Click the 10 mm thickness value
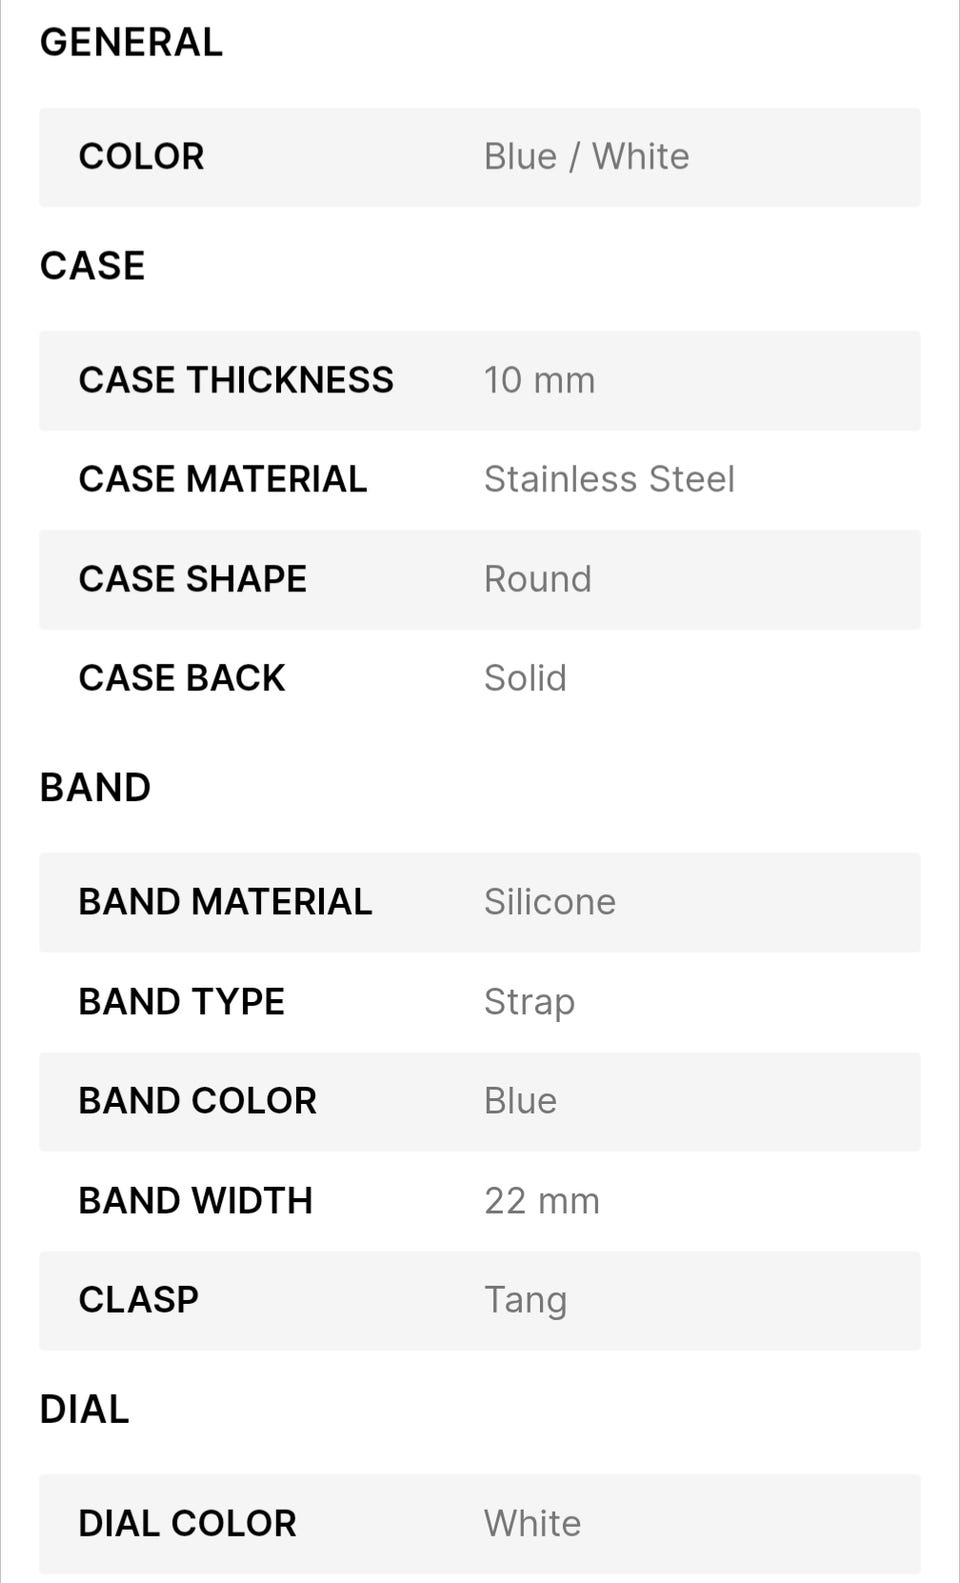 pos(539,380)
